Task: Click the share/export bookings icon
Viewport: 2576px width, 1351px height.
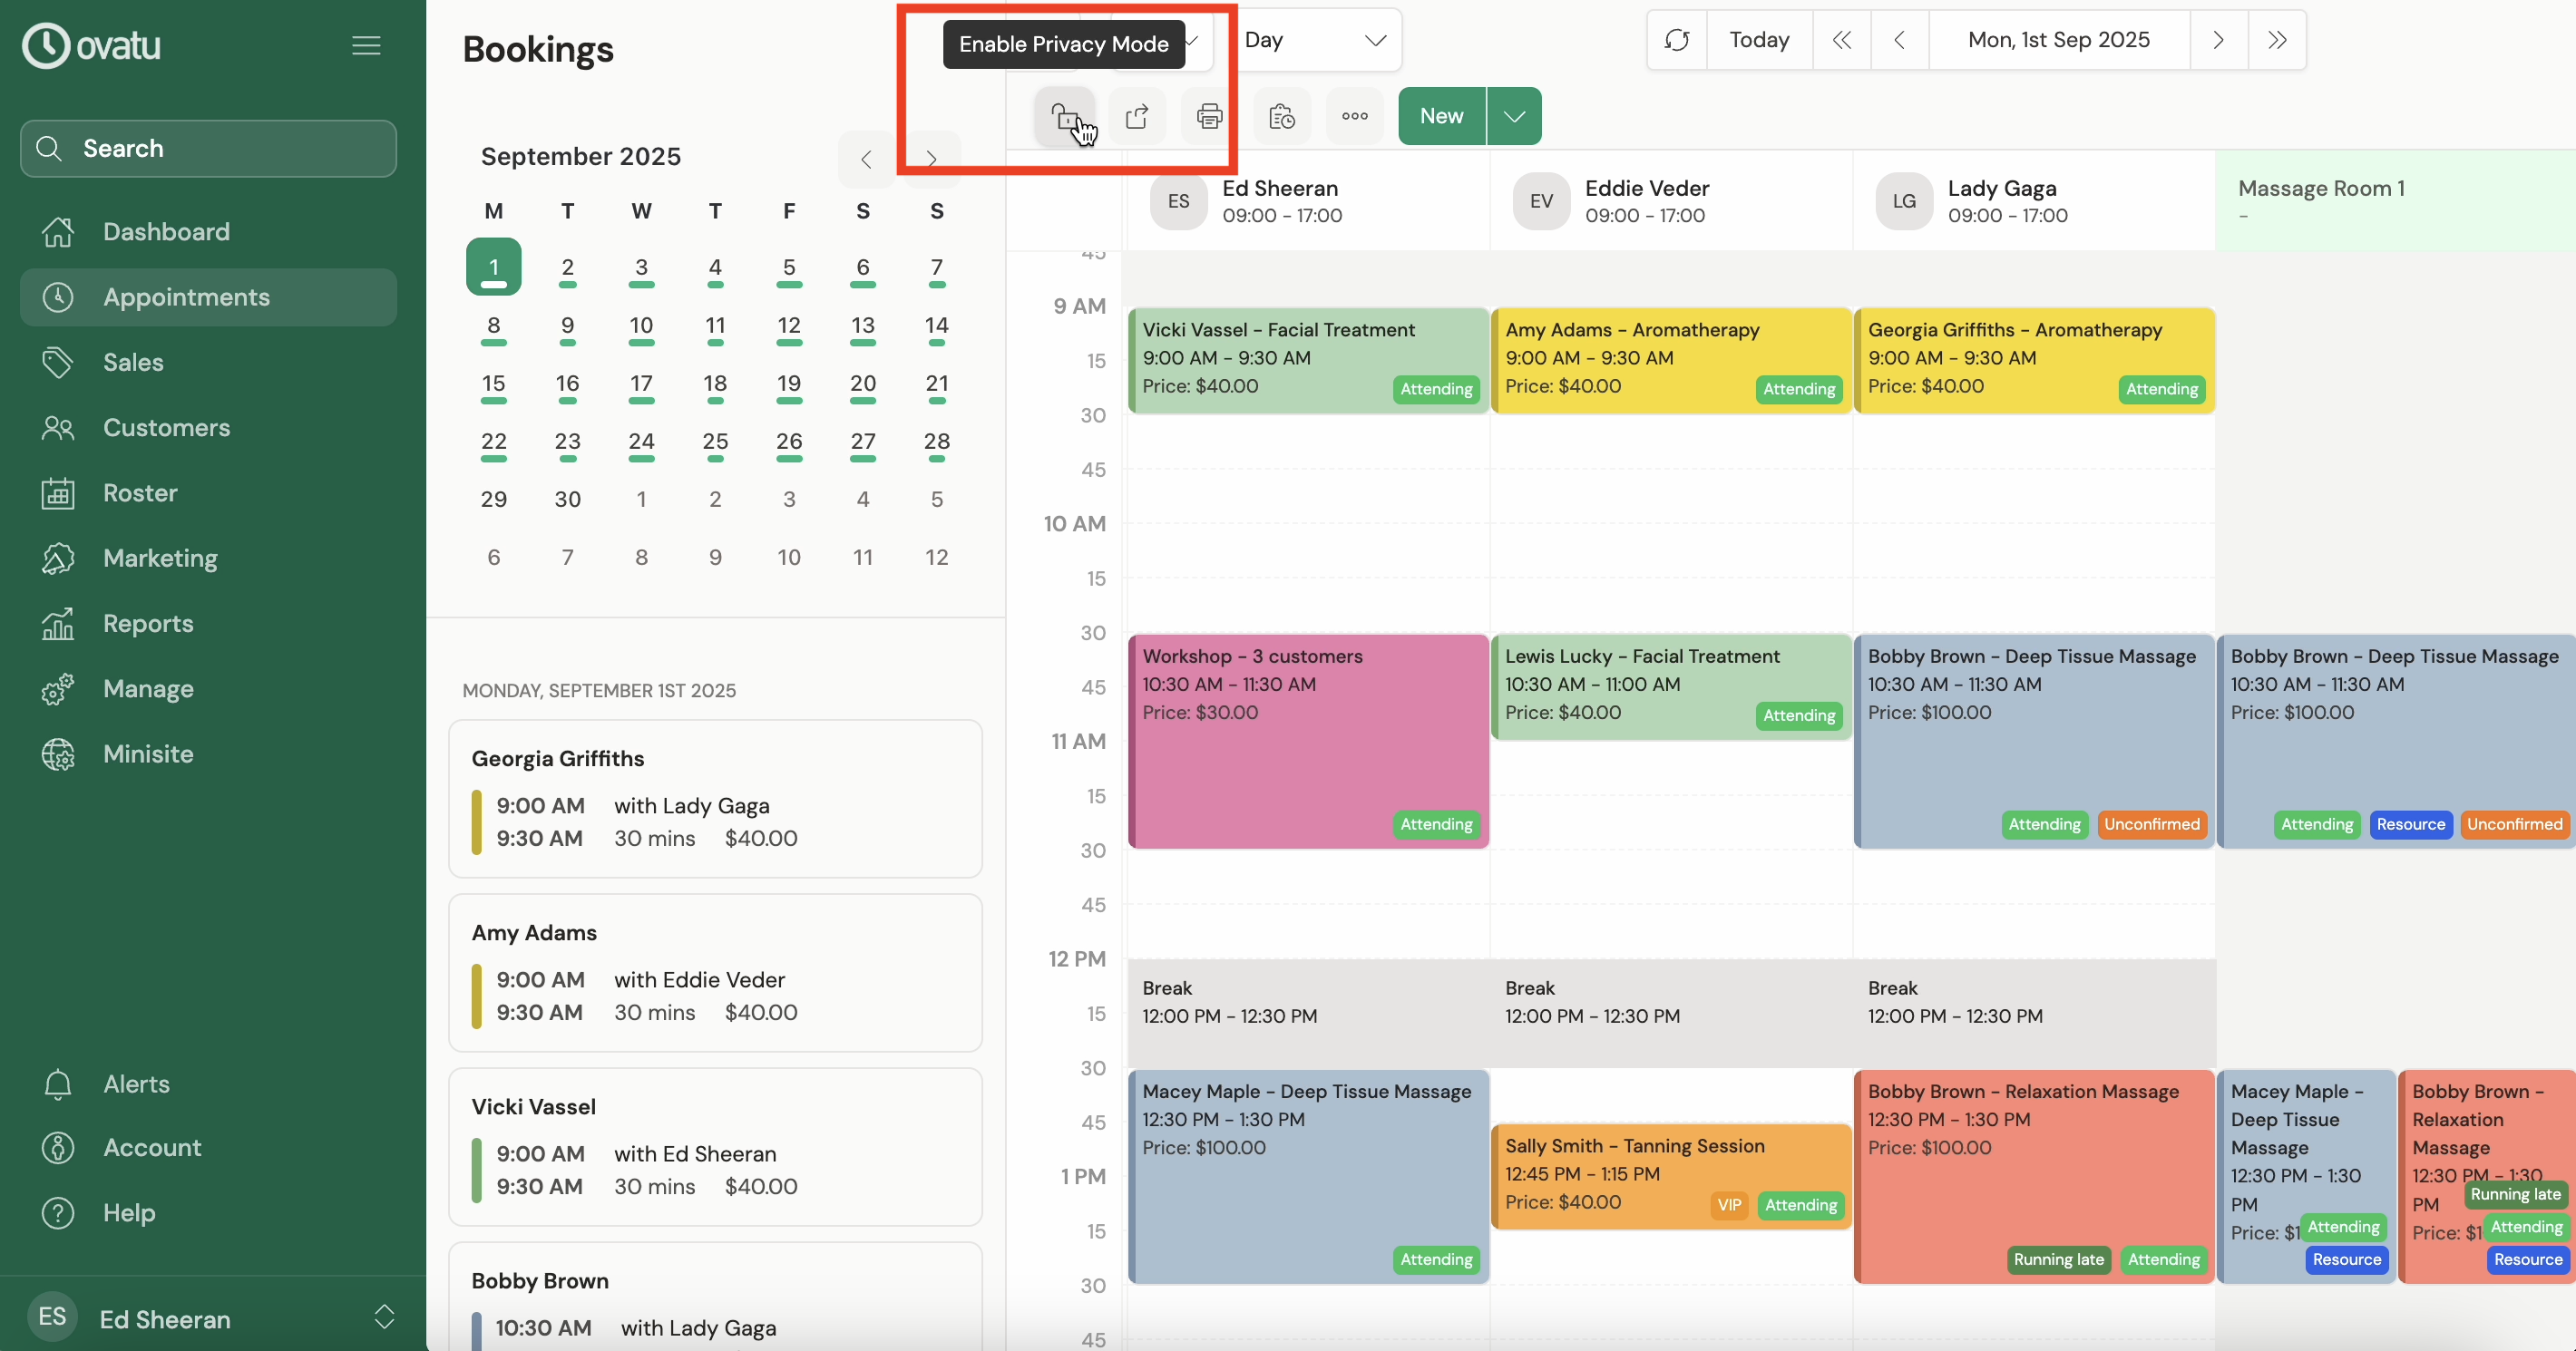Action: tap(1137, 117)
